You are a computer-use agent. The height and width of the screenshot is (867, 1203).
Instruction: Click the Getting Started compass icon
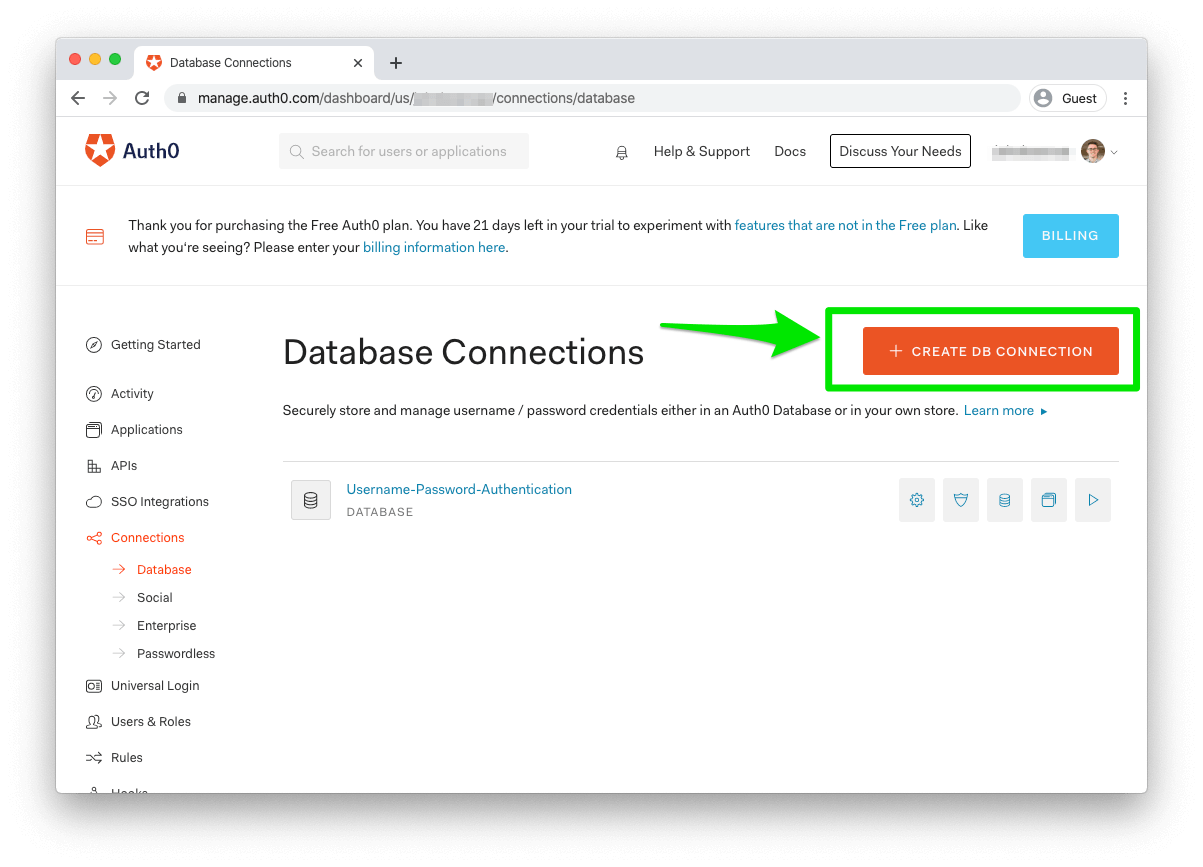94,345
